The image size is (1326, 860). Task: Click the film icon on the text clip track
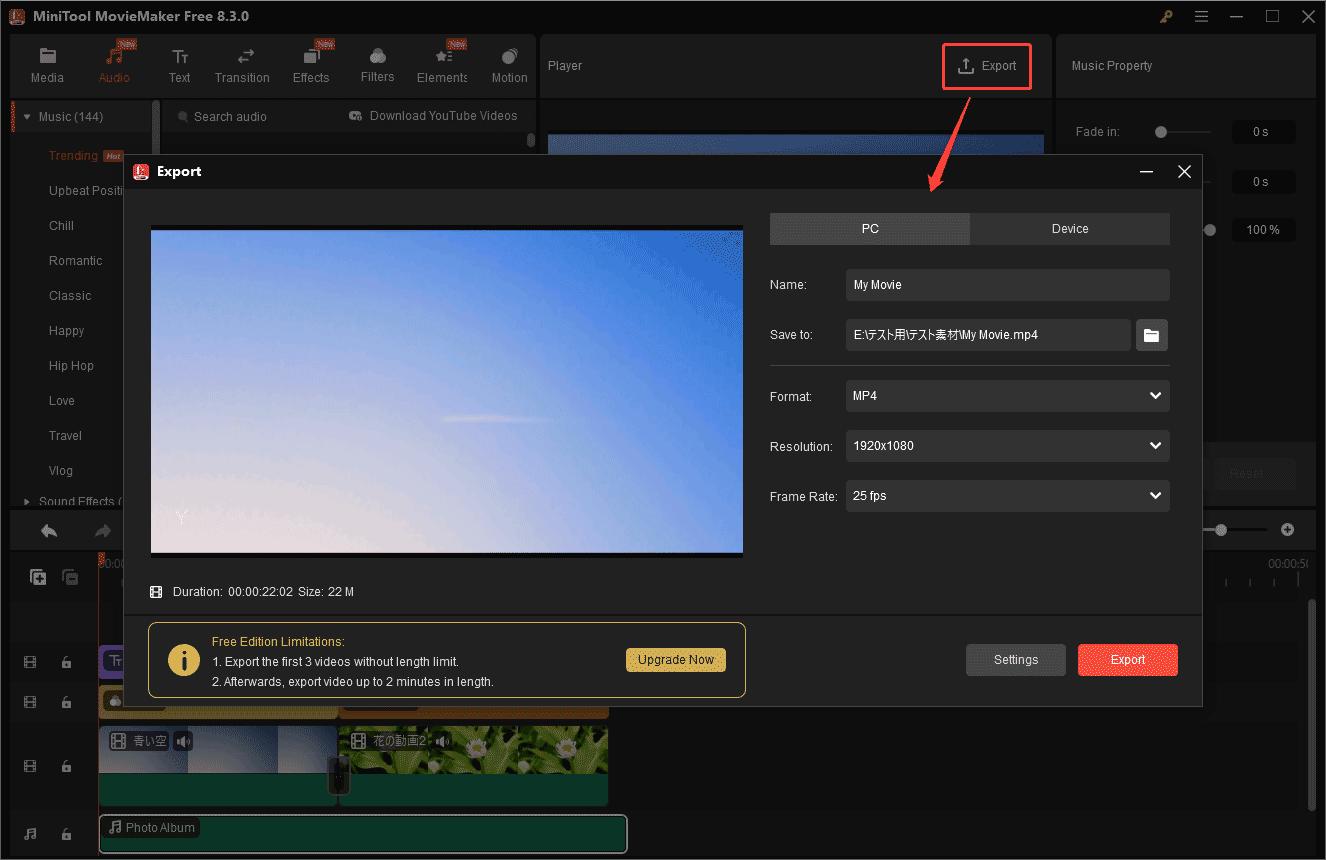point(30,662)
